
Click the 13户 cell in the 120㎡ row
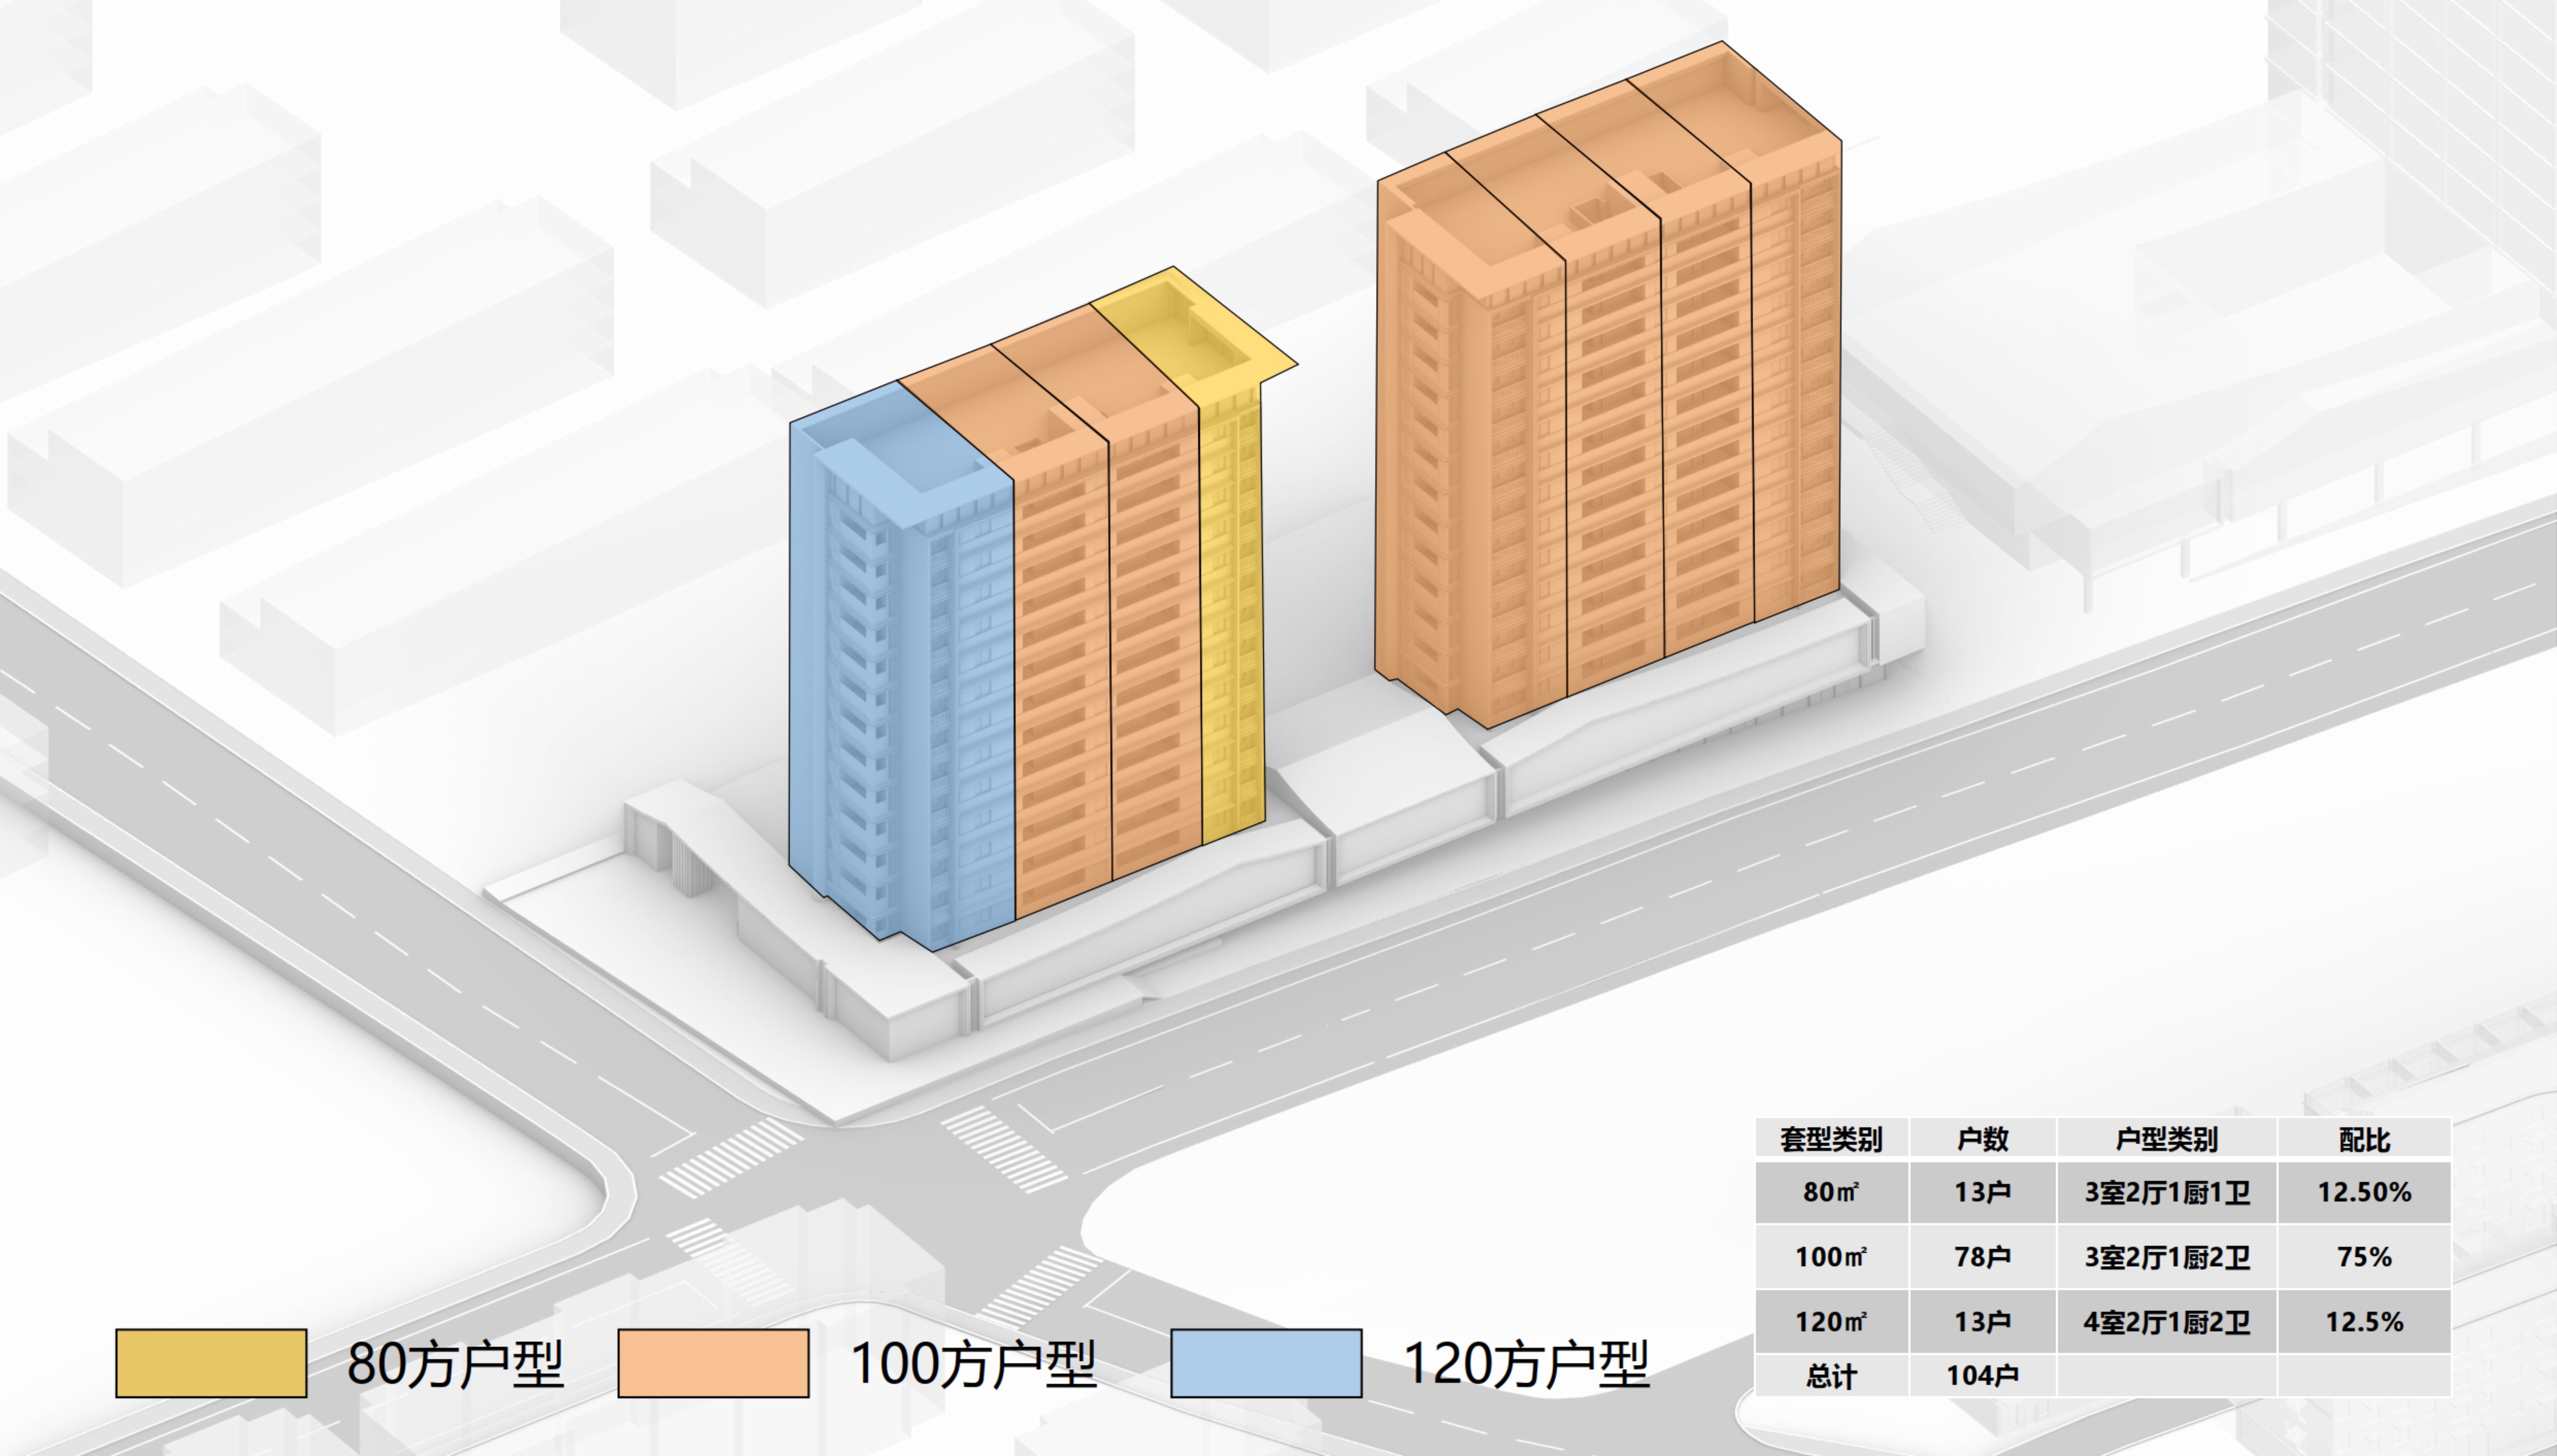point(1983,1322)
